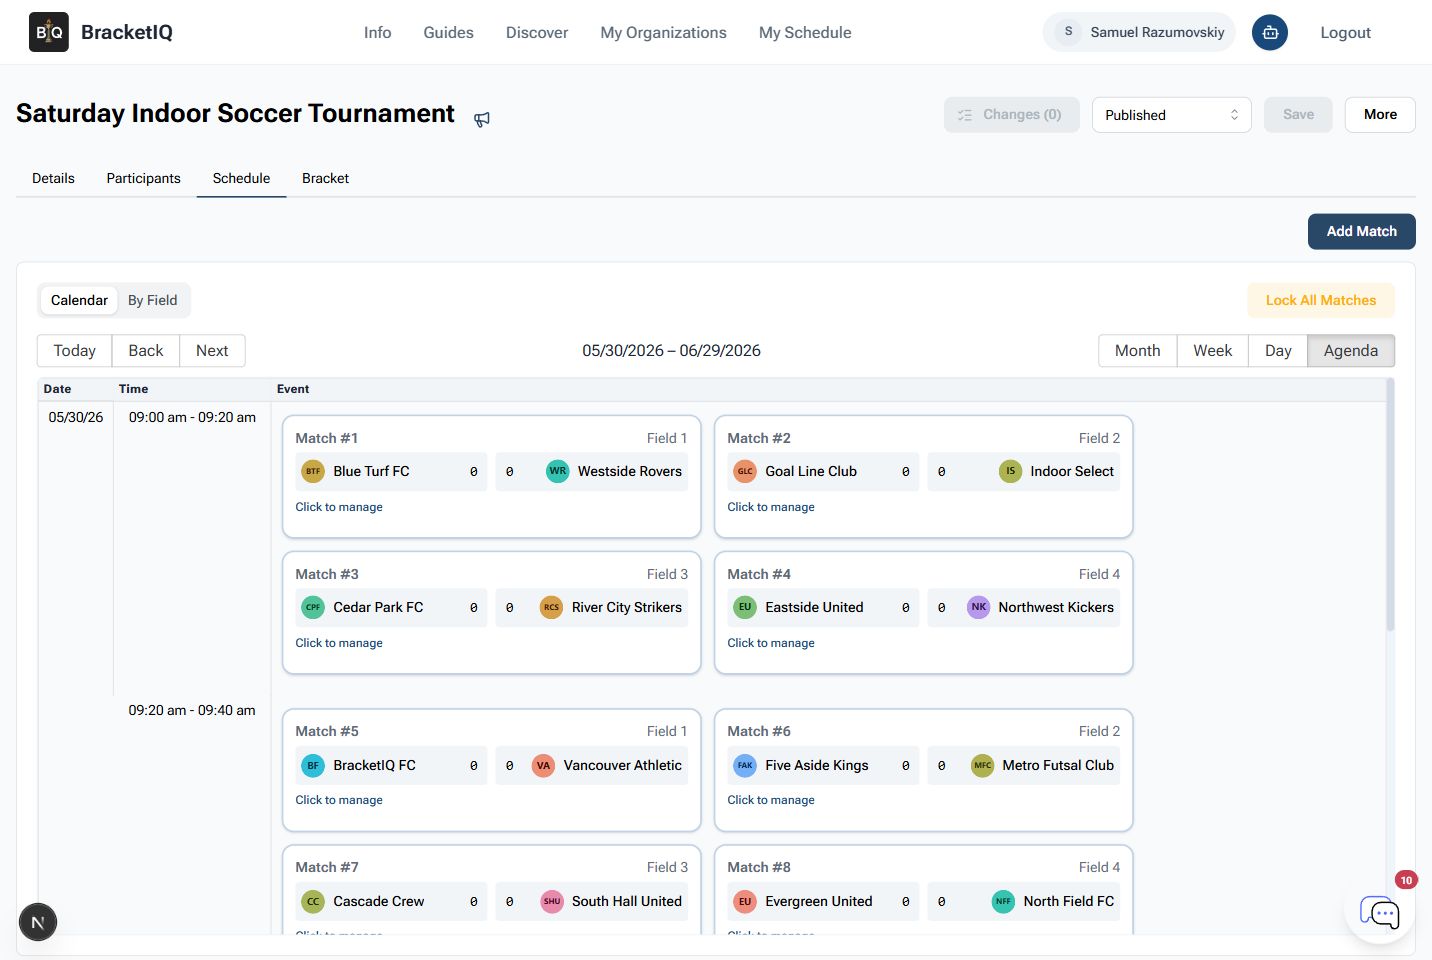Click the BracketIQ logo icon
This screenshot has height=960, width=1432.
(49, 32)
